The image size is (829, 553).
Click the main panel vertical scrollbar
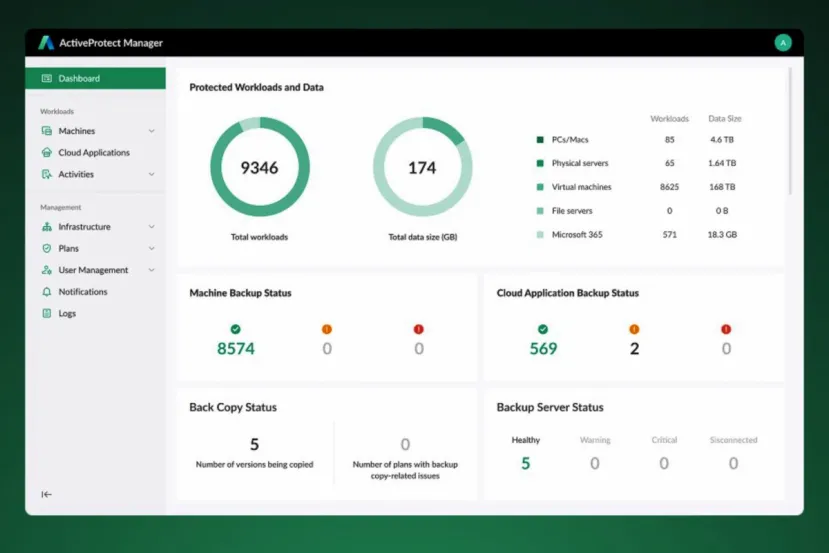790,131
